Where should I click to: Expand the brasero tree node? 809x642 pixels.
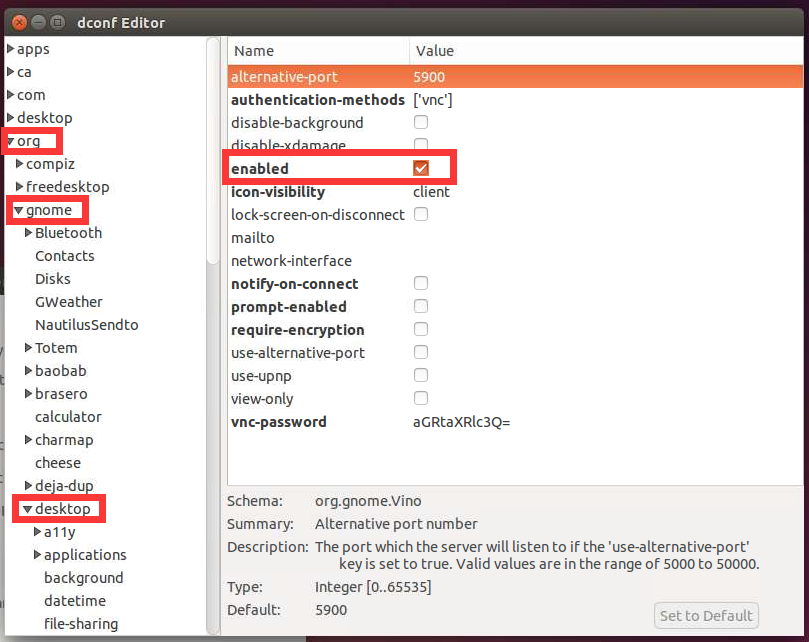tap(28, 394)
